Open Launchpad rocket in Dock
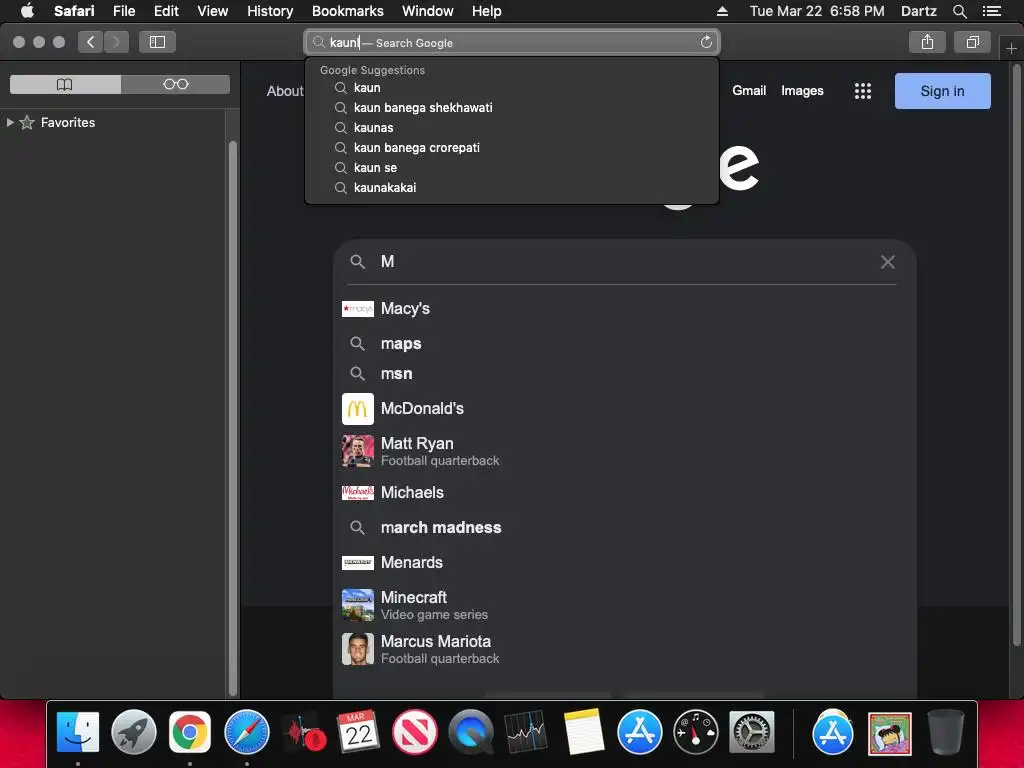Viewport: 1024px width, 768px height. pos(134,732)
